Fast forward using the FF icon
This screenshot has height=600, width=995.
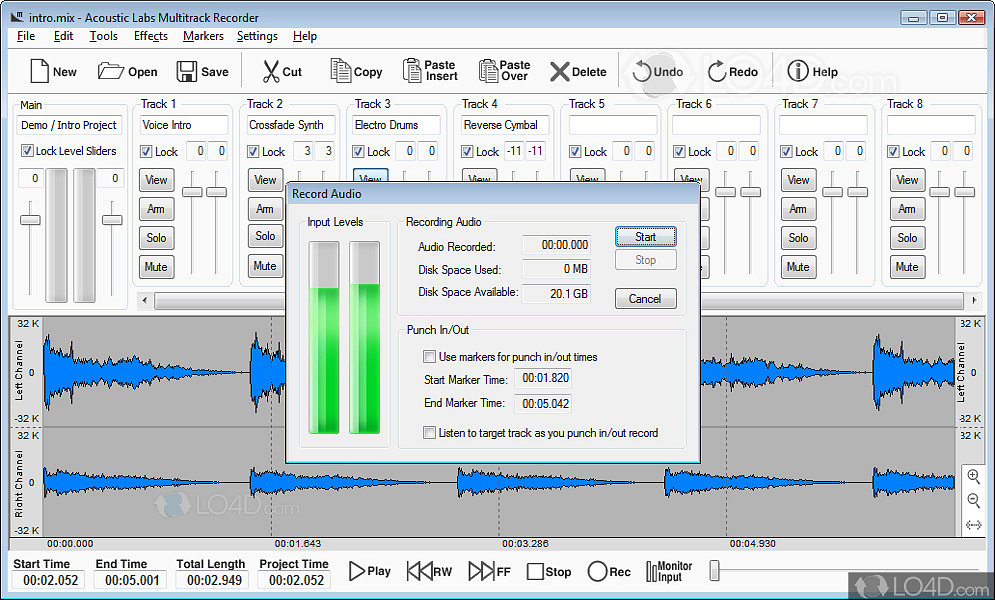click(x=481, y=571)
